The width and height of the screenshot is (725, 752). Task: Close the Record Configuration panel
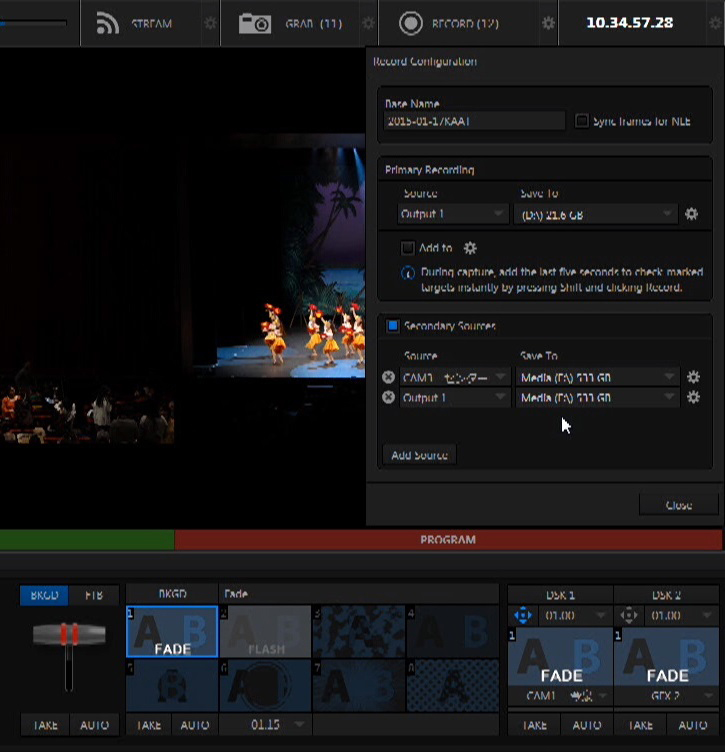tap(678, 505)
